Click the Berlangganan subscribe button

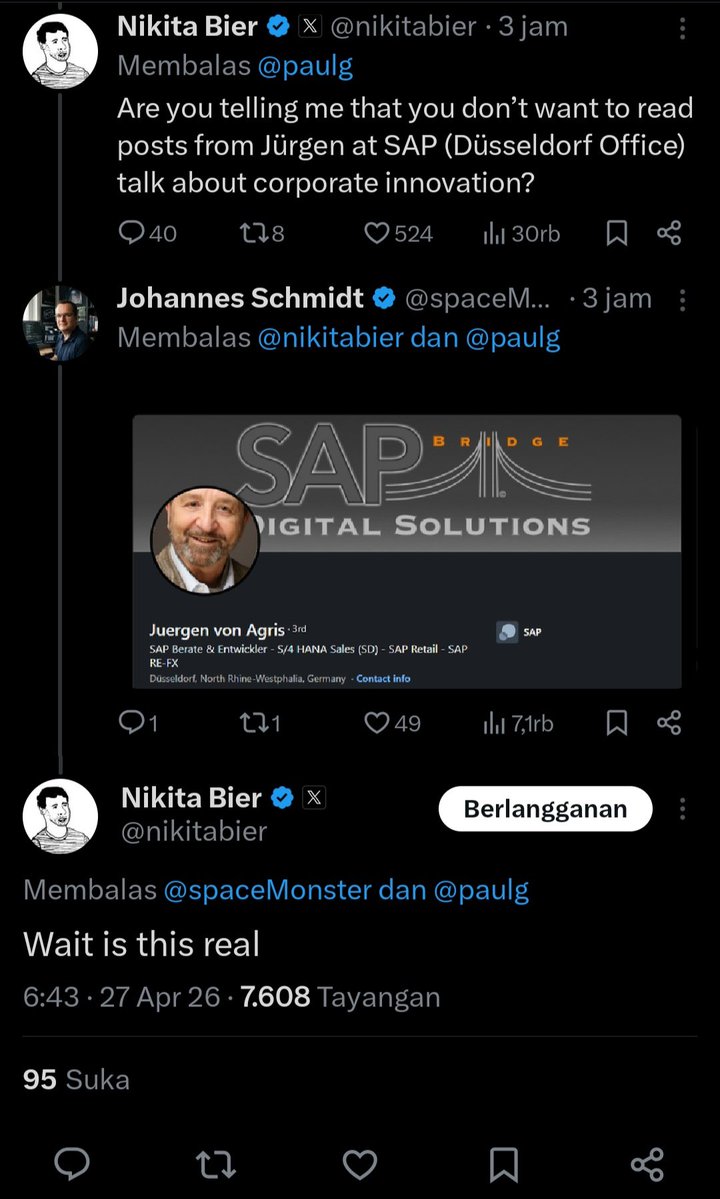tap(545, 809)
